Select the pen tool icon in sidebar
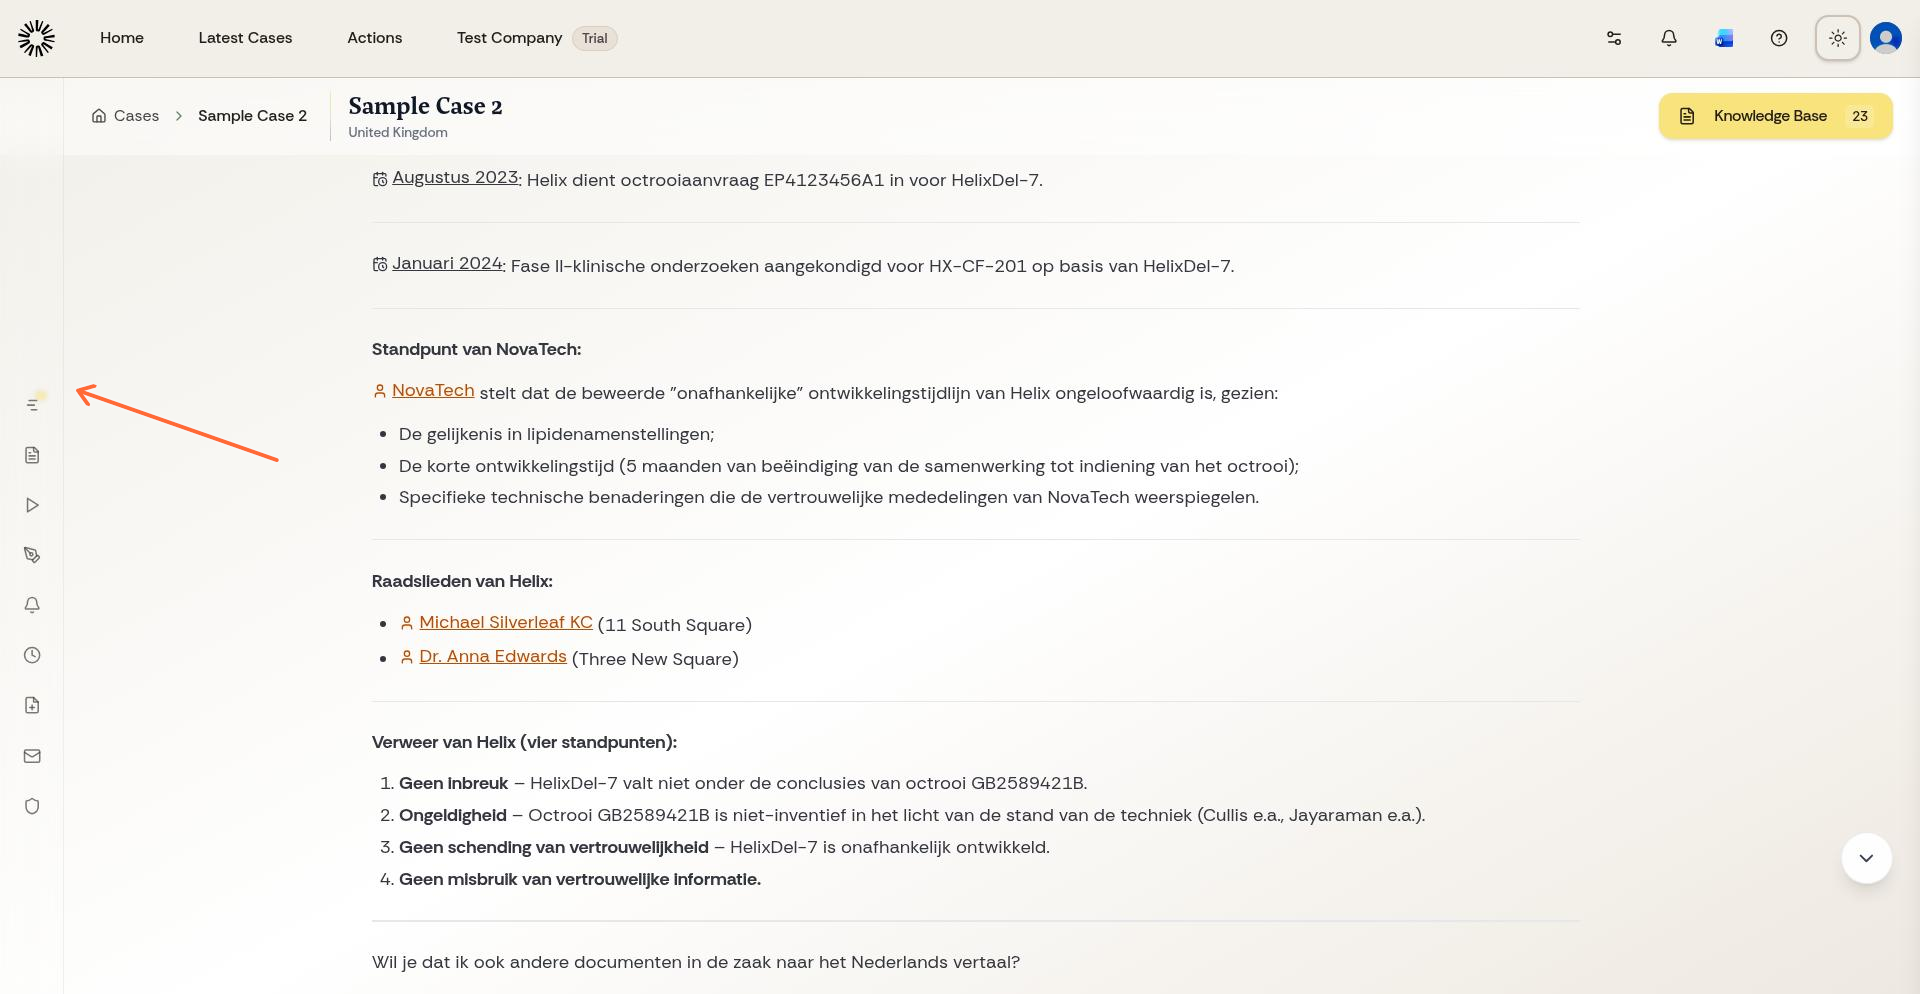 point(32,555)
